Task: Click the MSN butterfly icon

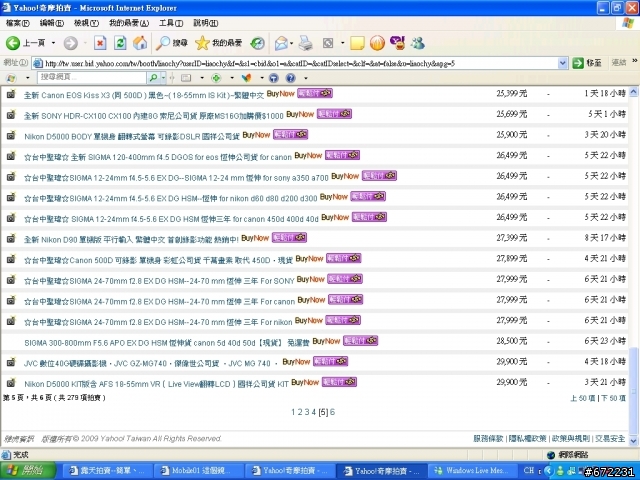Action: pyautogui.click(x=246, y=78)
